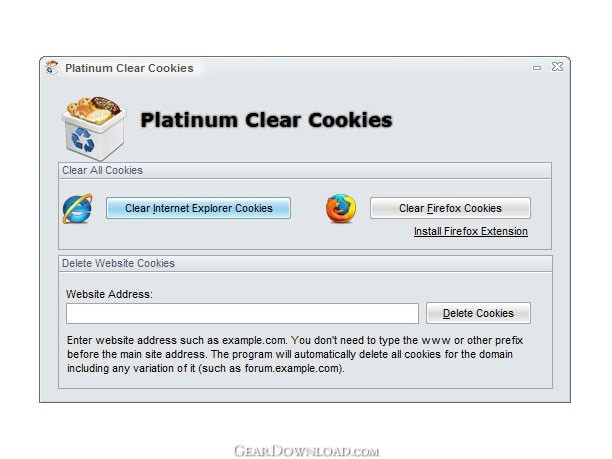Clear Firefox cookies
612x459 pixels.
450,208
